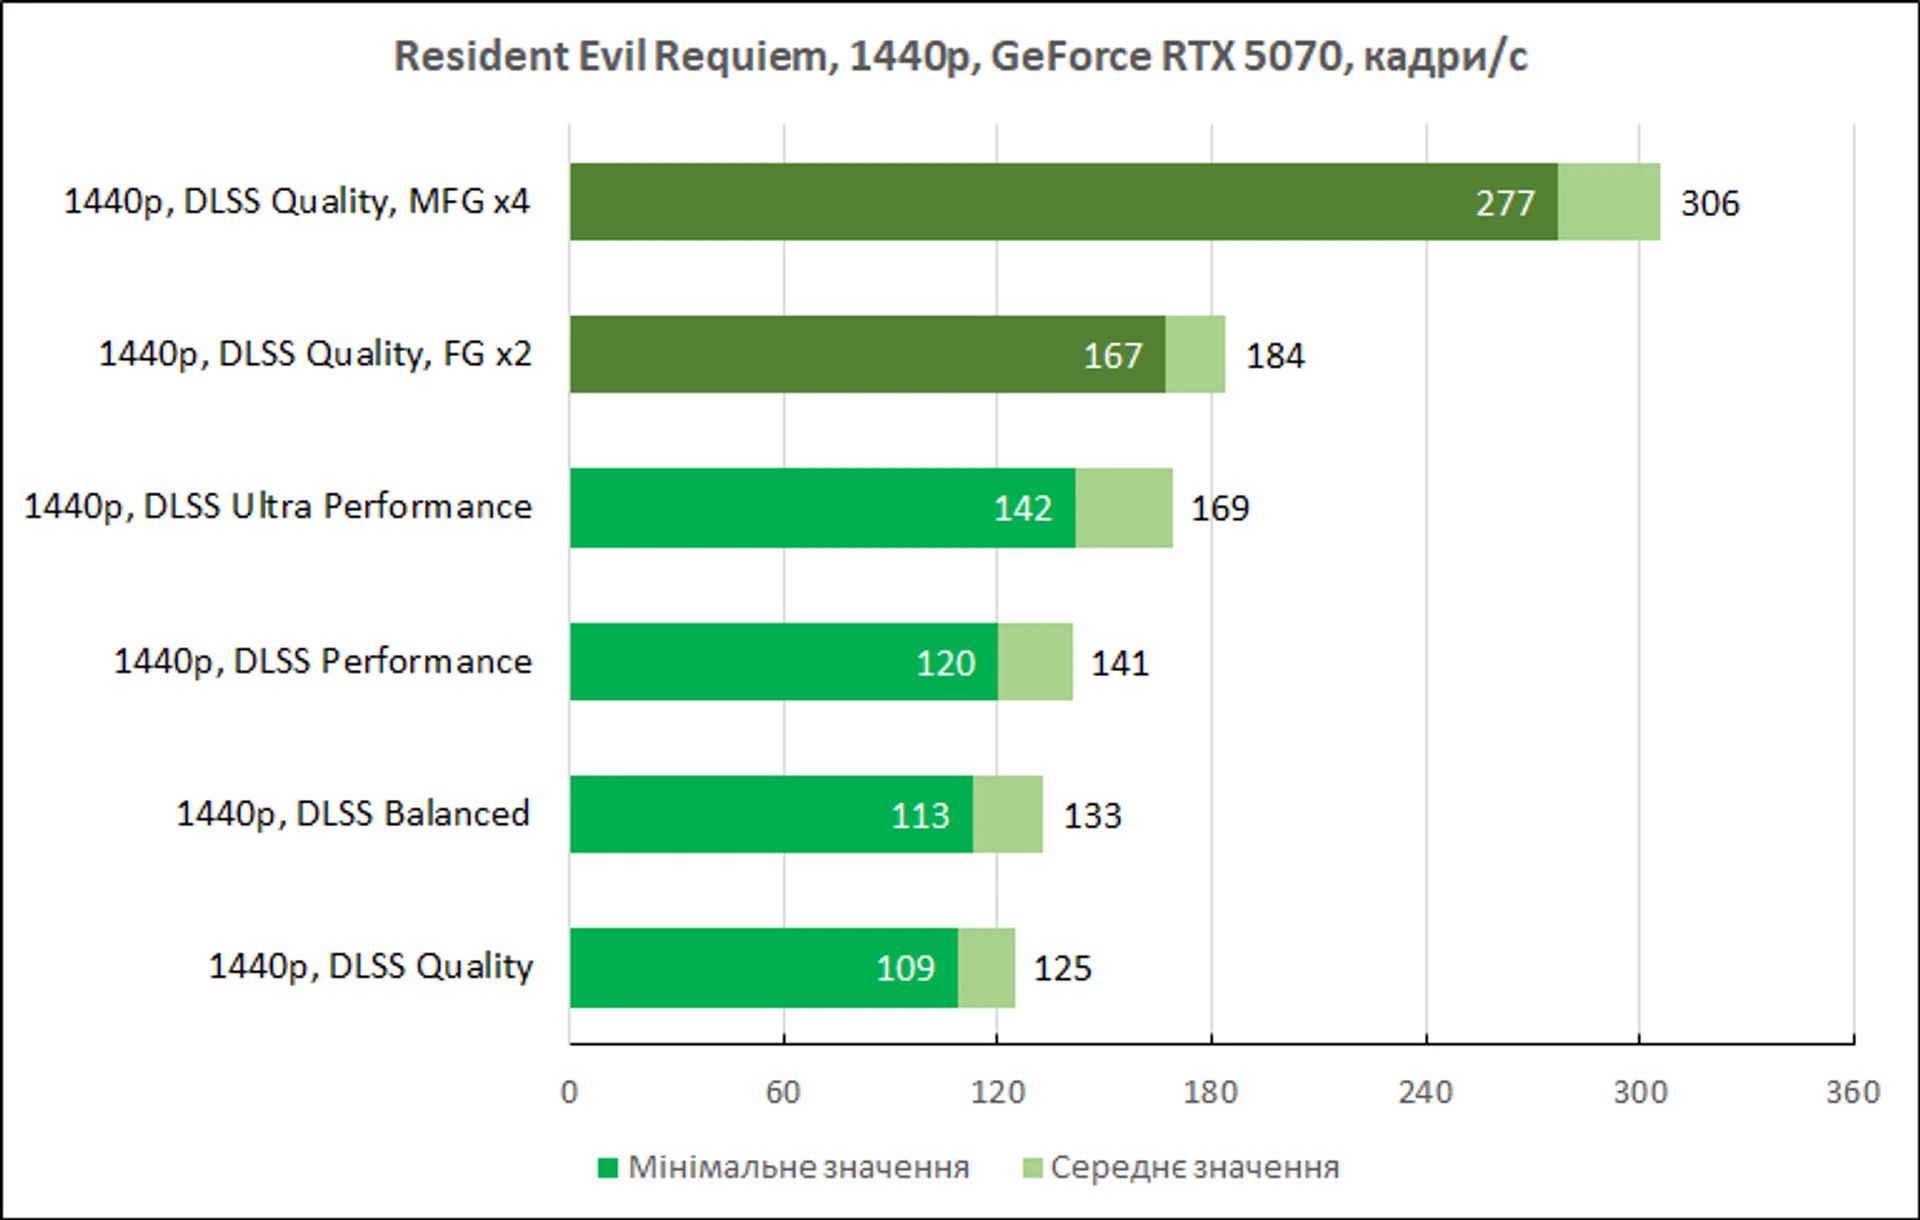The width and height of the screenshot is (1920, 1220).
Task: Select the '1440p, DLSS Ultra Performance' label
Action: pos(278,507)
